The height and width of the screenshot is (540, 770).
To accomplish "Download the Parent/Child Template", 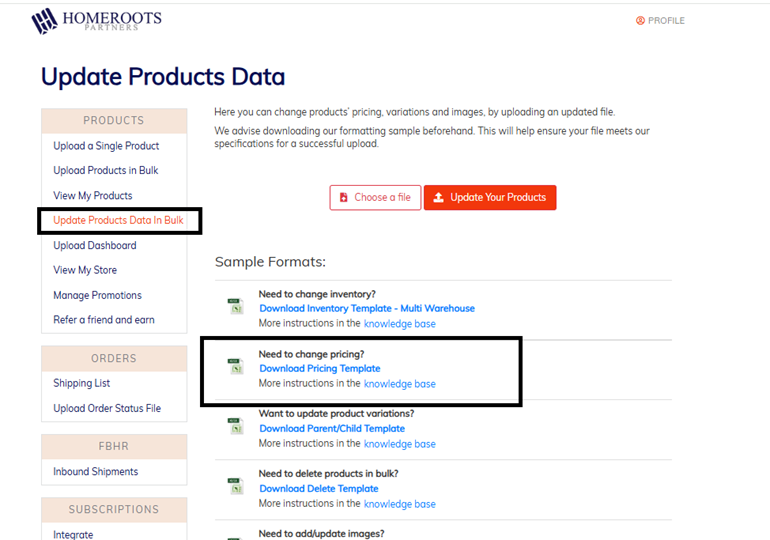I will tap(331, 429).
